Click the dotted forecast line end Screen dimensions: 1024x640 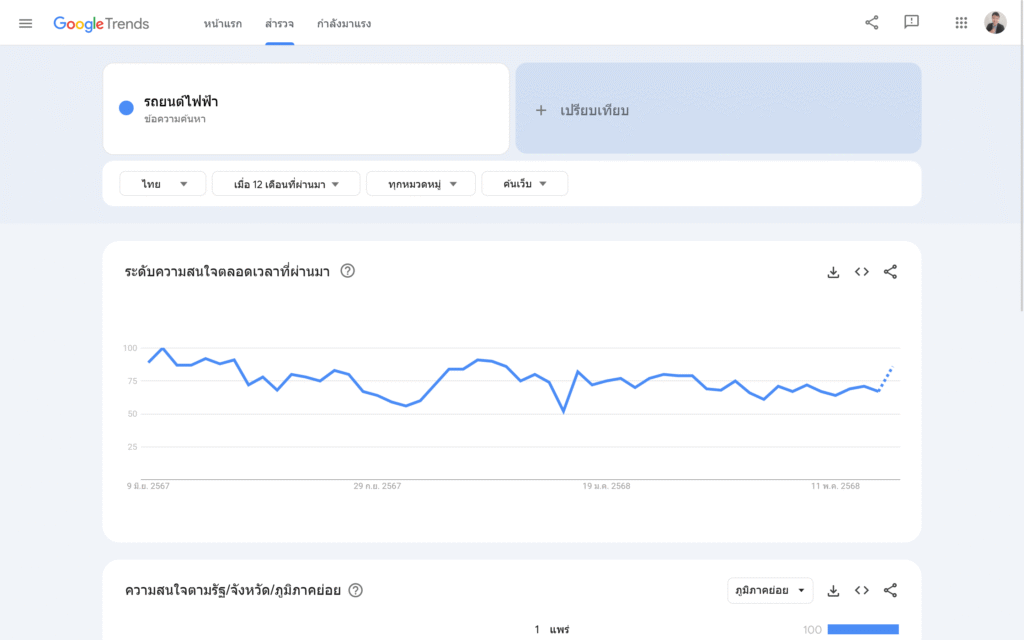coord(891,368)
